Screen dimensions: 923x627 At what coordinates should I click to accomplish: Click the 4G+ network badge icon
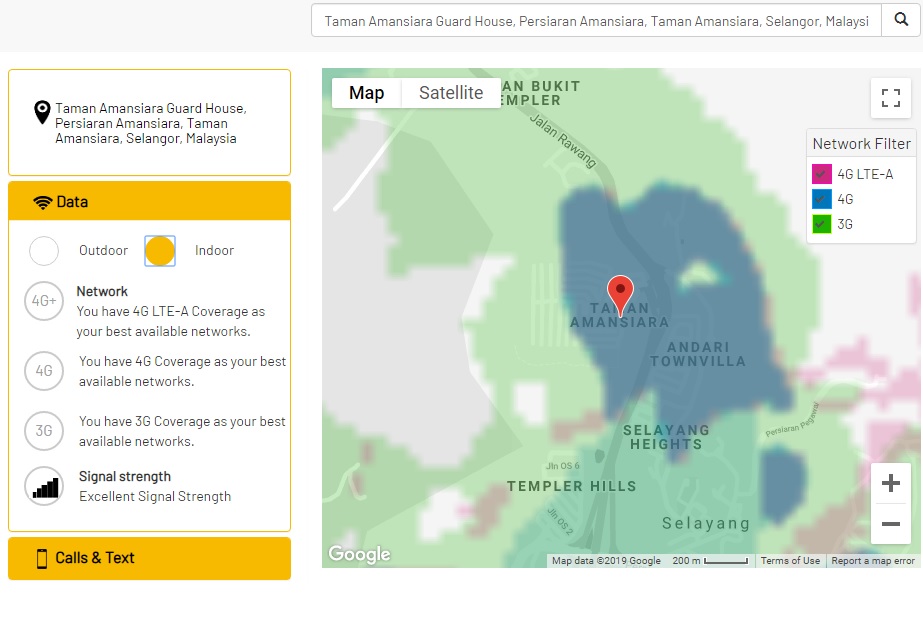(44, 301)
